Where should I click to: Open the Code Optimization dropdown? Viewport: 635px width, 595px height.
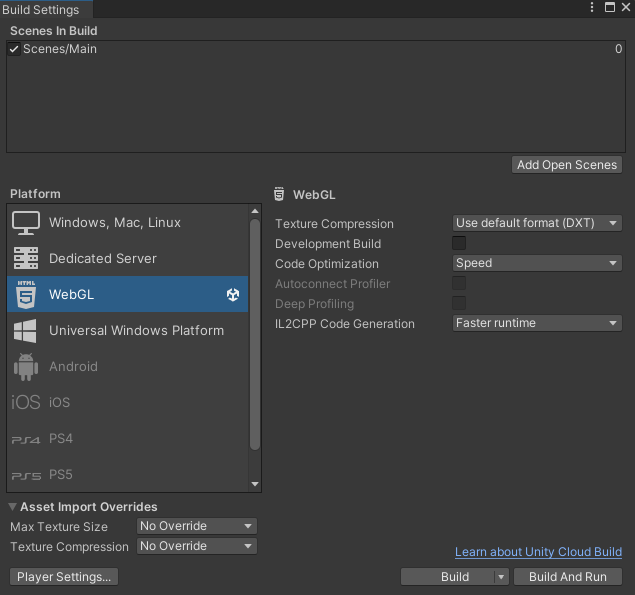(x=537, y=263)
